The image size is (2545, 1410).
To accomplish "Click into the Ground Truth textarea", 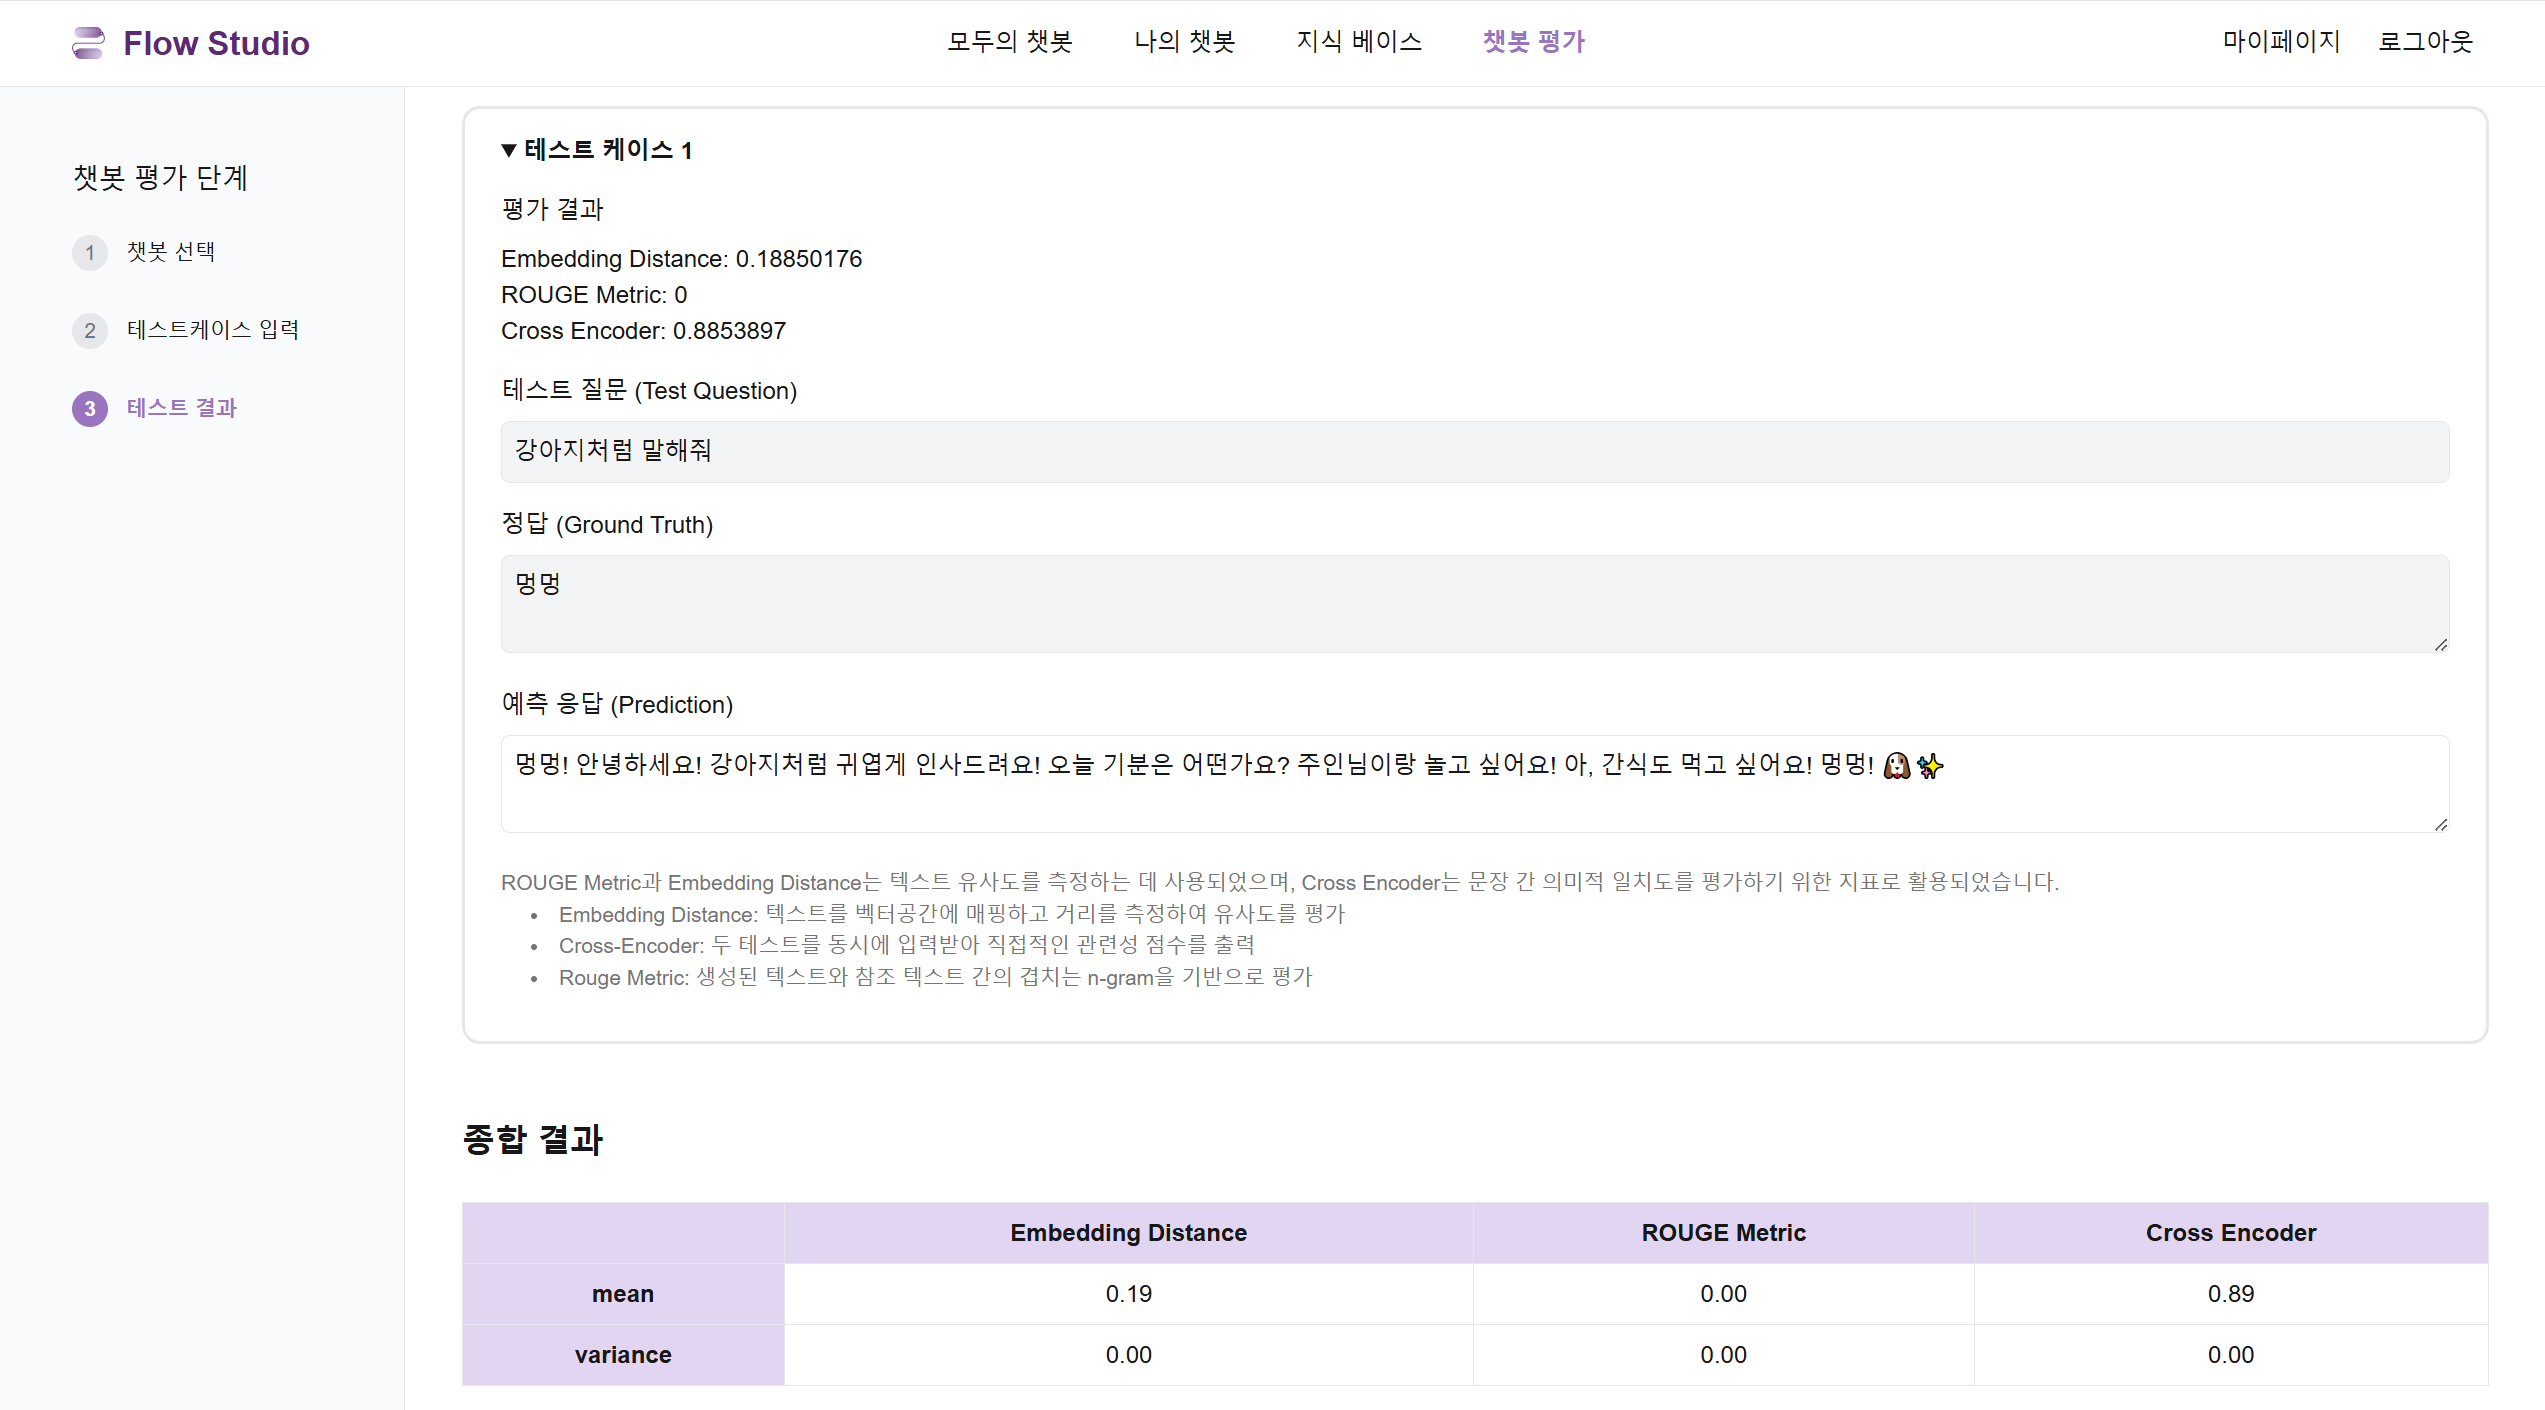I will tap(1474, 604).
